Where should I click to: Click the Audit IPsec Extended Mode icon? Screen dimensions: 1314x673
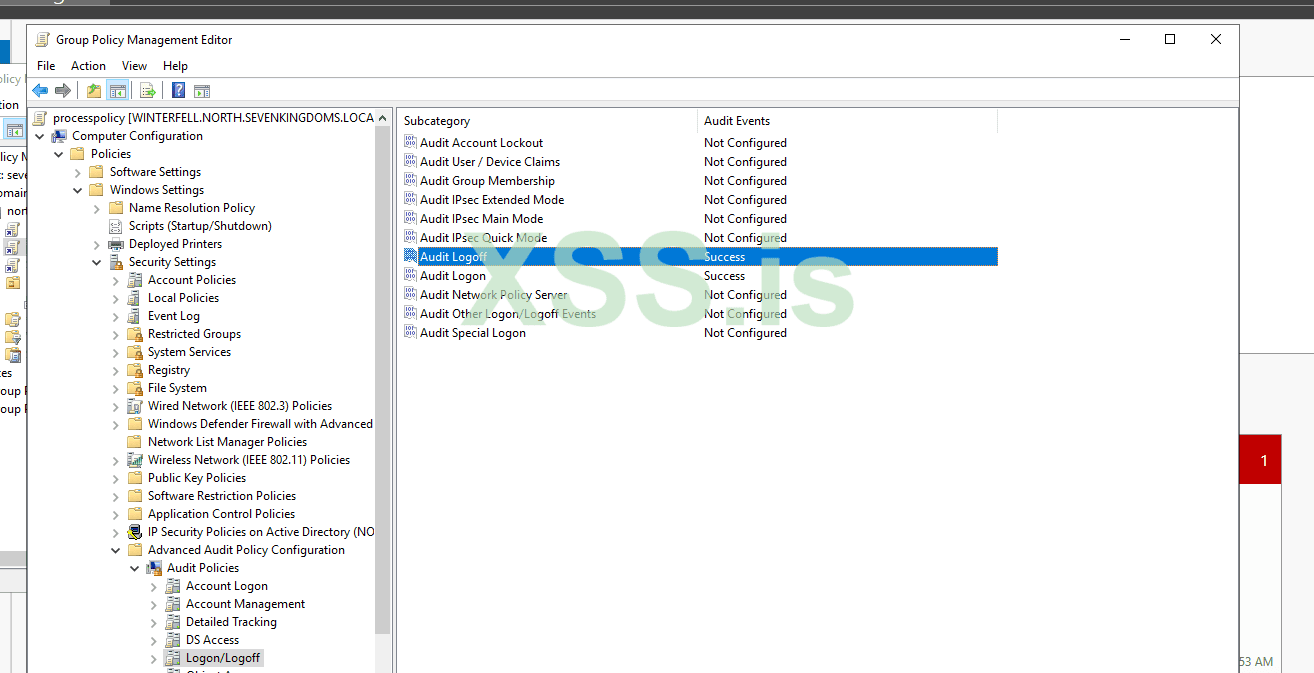pos(410,199)
